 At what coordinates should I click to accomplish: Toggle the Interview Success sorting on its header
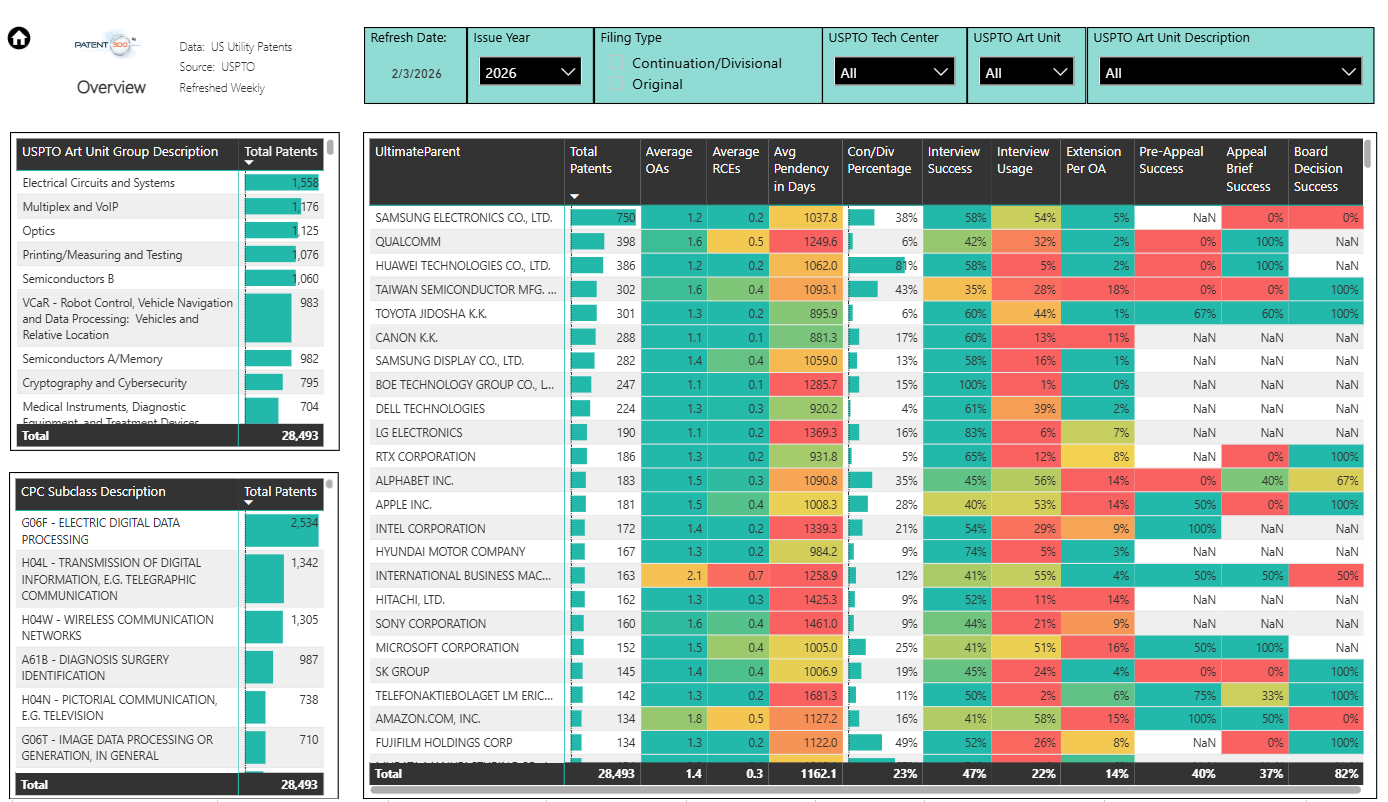coord(952,158)
